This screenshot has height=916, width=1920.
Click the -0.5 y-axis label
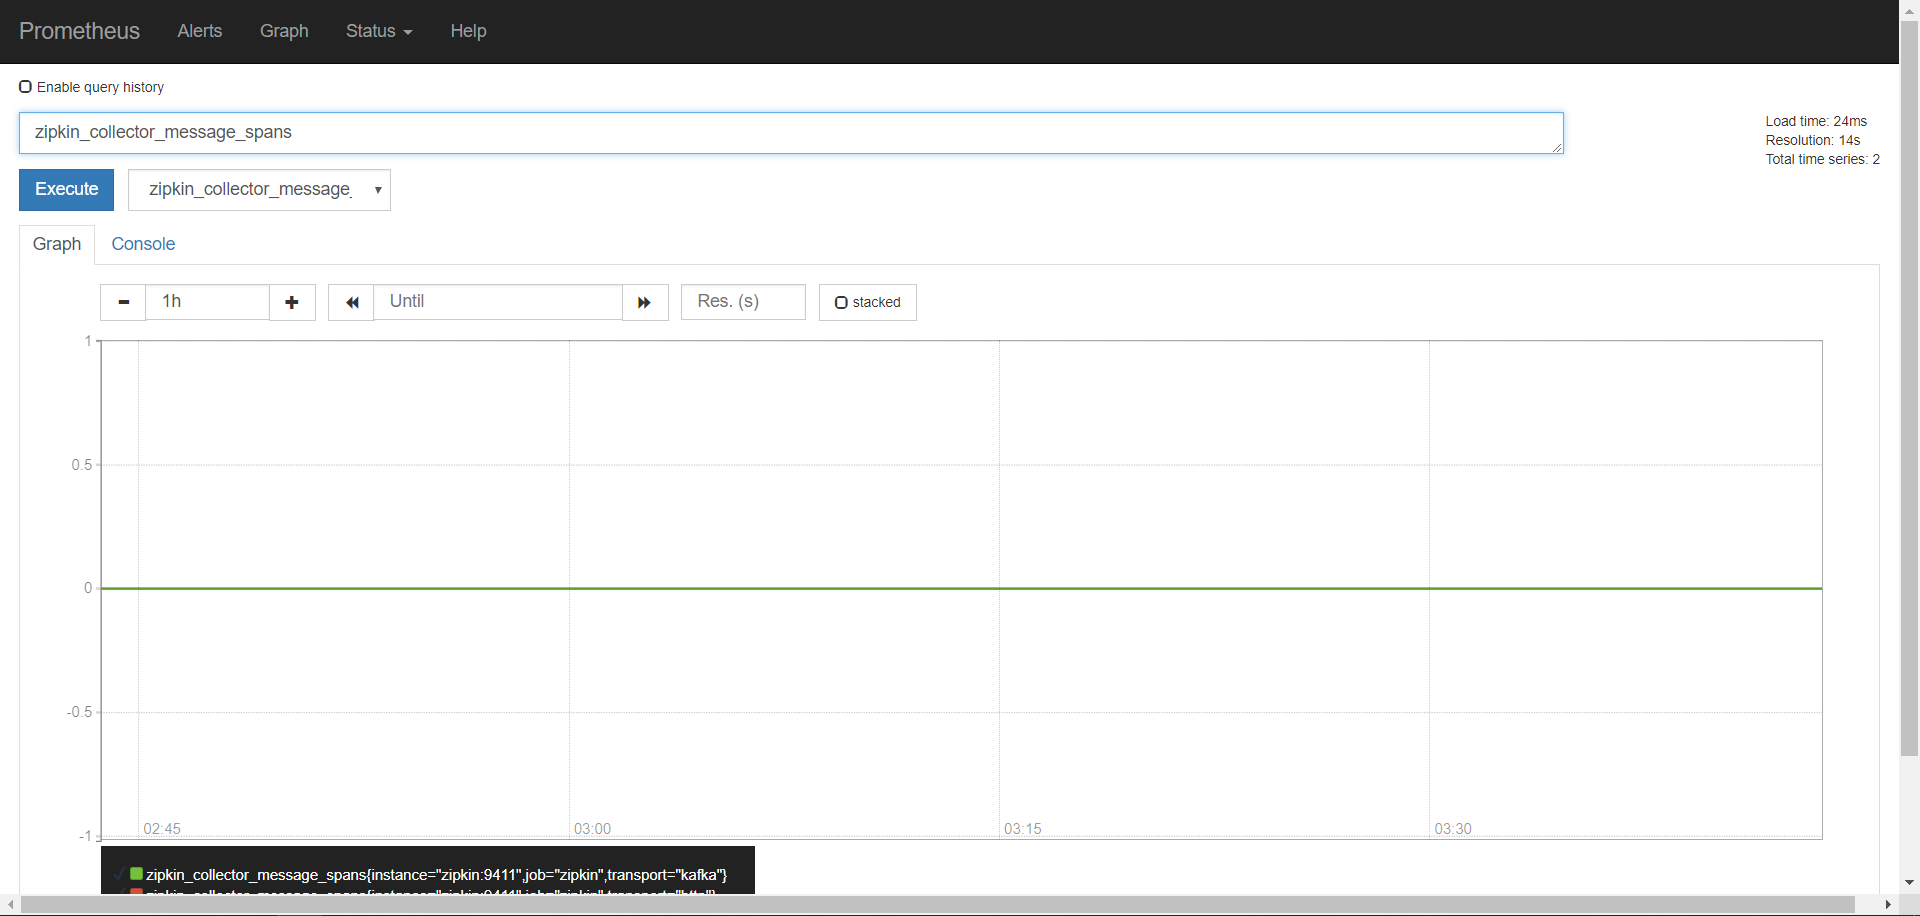click(x=79, y=712)
